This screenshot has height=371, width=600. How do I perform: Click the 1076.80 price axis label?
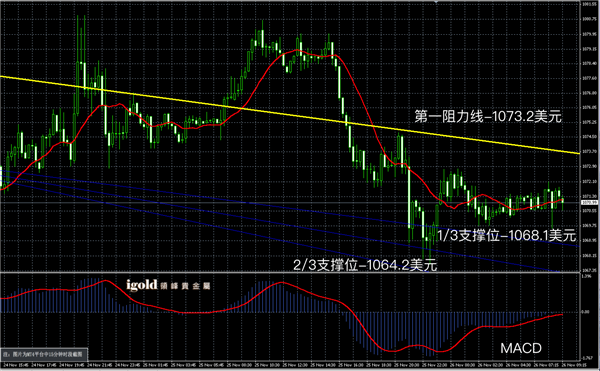[589, 93]
